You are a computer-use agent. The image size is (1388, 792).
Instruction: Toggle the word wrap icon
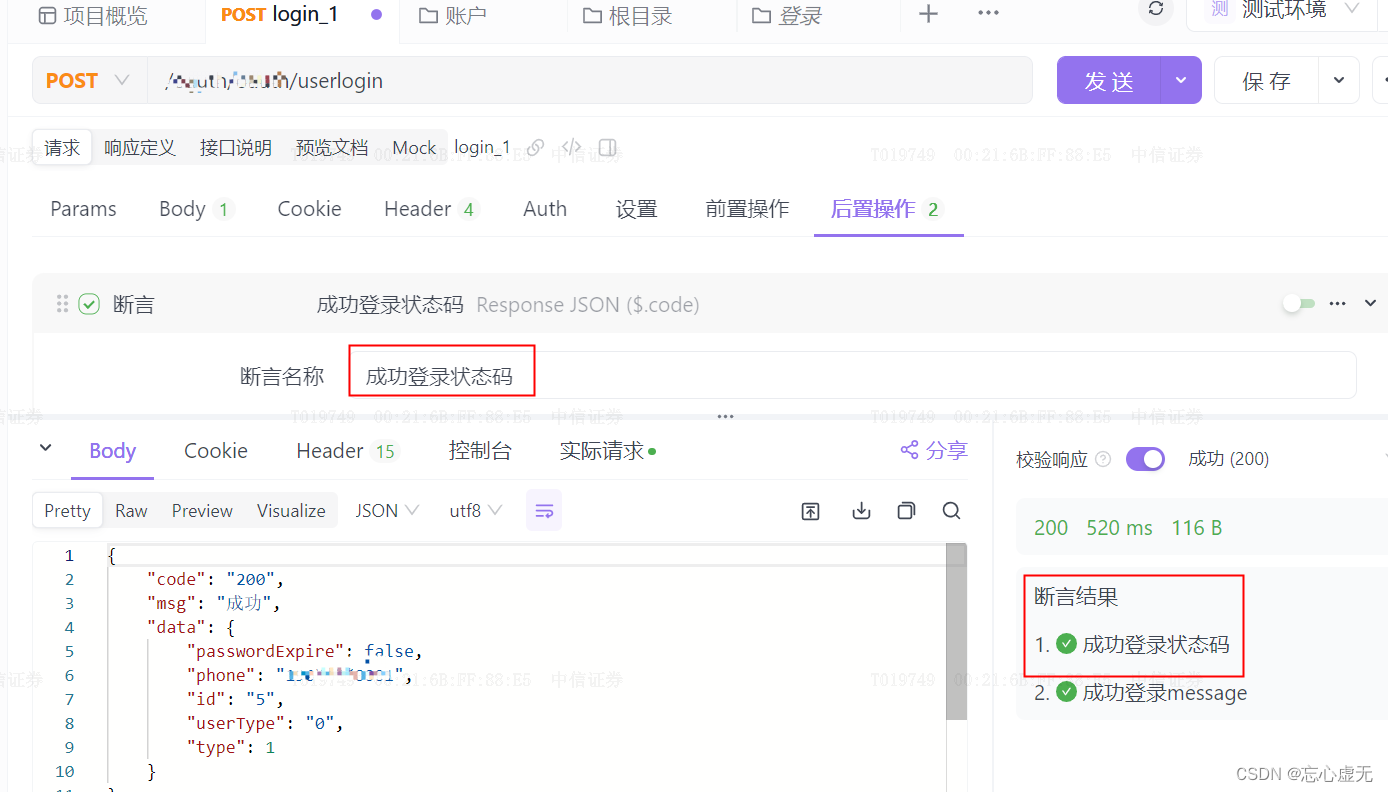[x=544, y=511]
